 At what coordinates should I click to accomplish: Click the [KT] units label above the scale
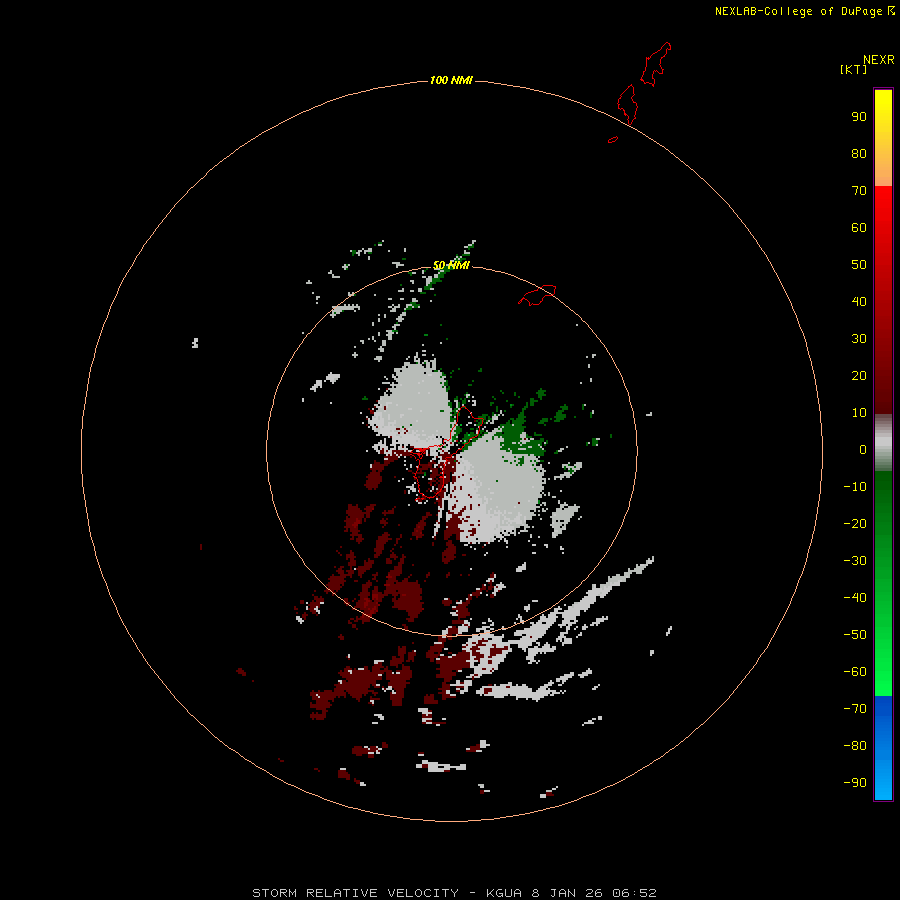coord(853,69)
